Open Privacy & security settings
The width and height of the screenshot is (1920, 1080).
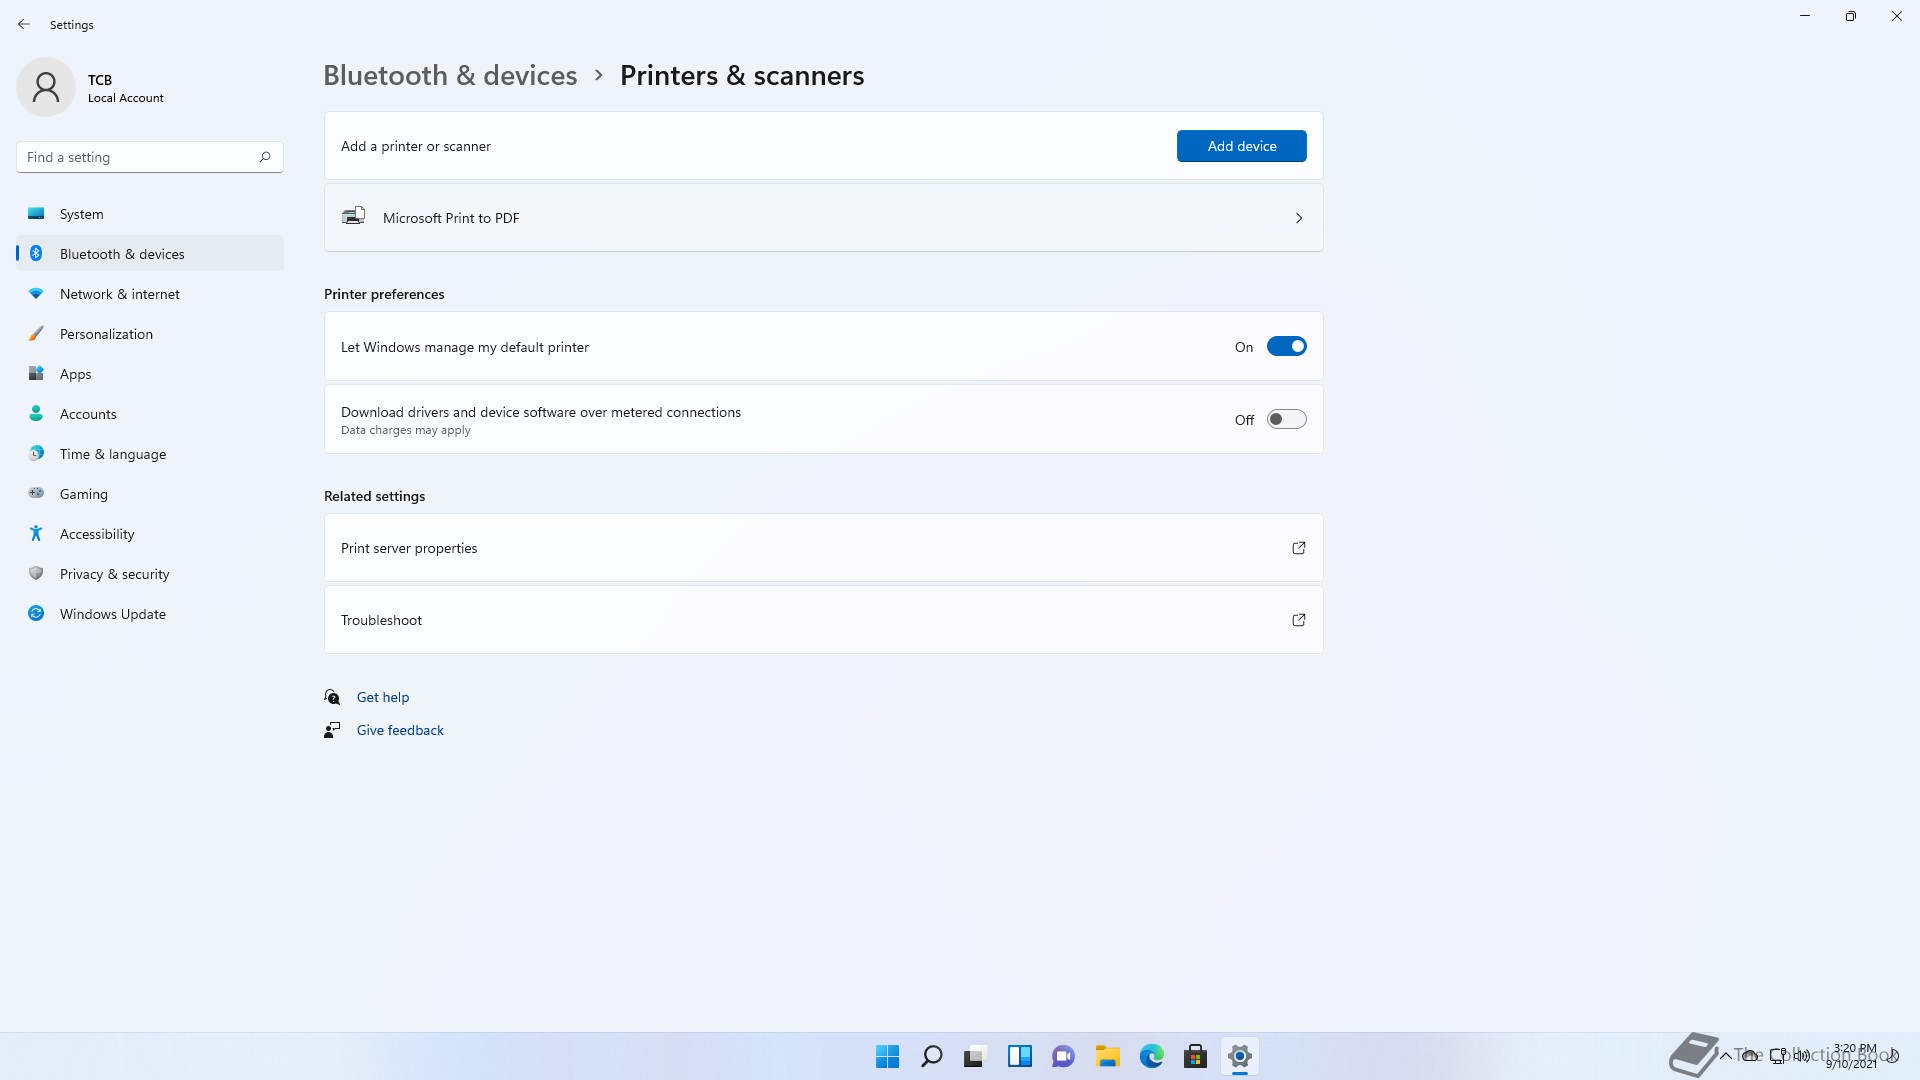tap(150, 573)
